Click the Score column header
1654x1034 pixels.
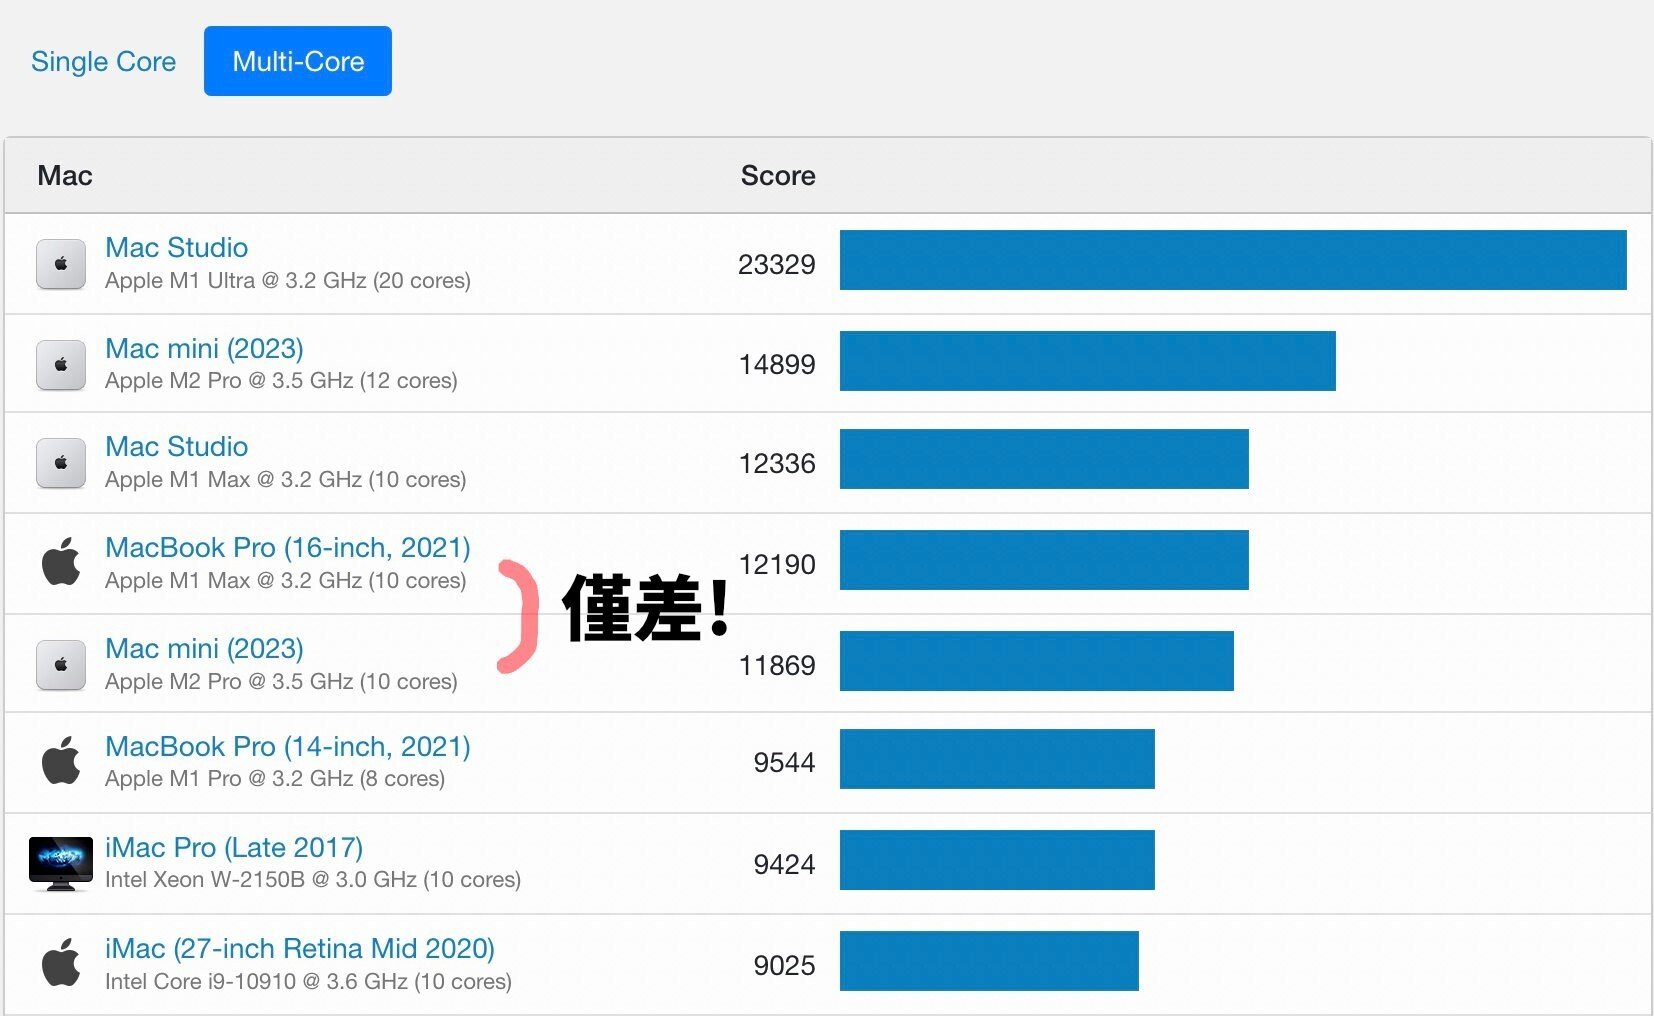[x=778, y=175]
